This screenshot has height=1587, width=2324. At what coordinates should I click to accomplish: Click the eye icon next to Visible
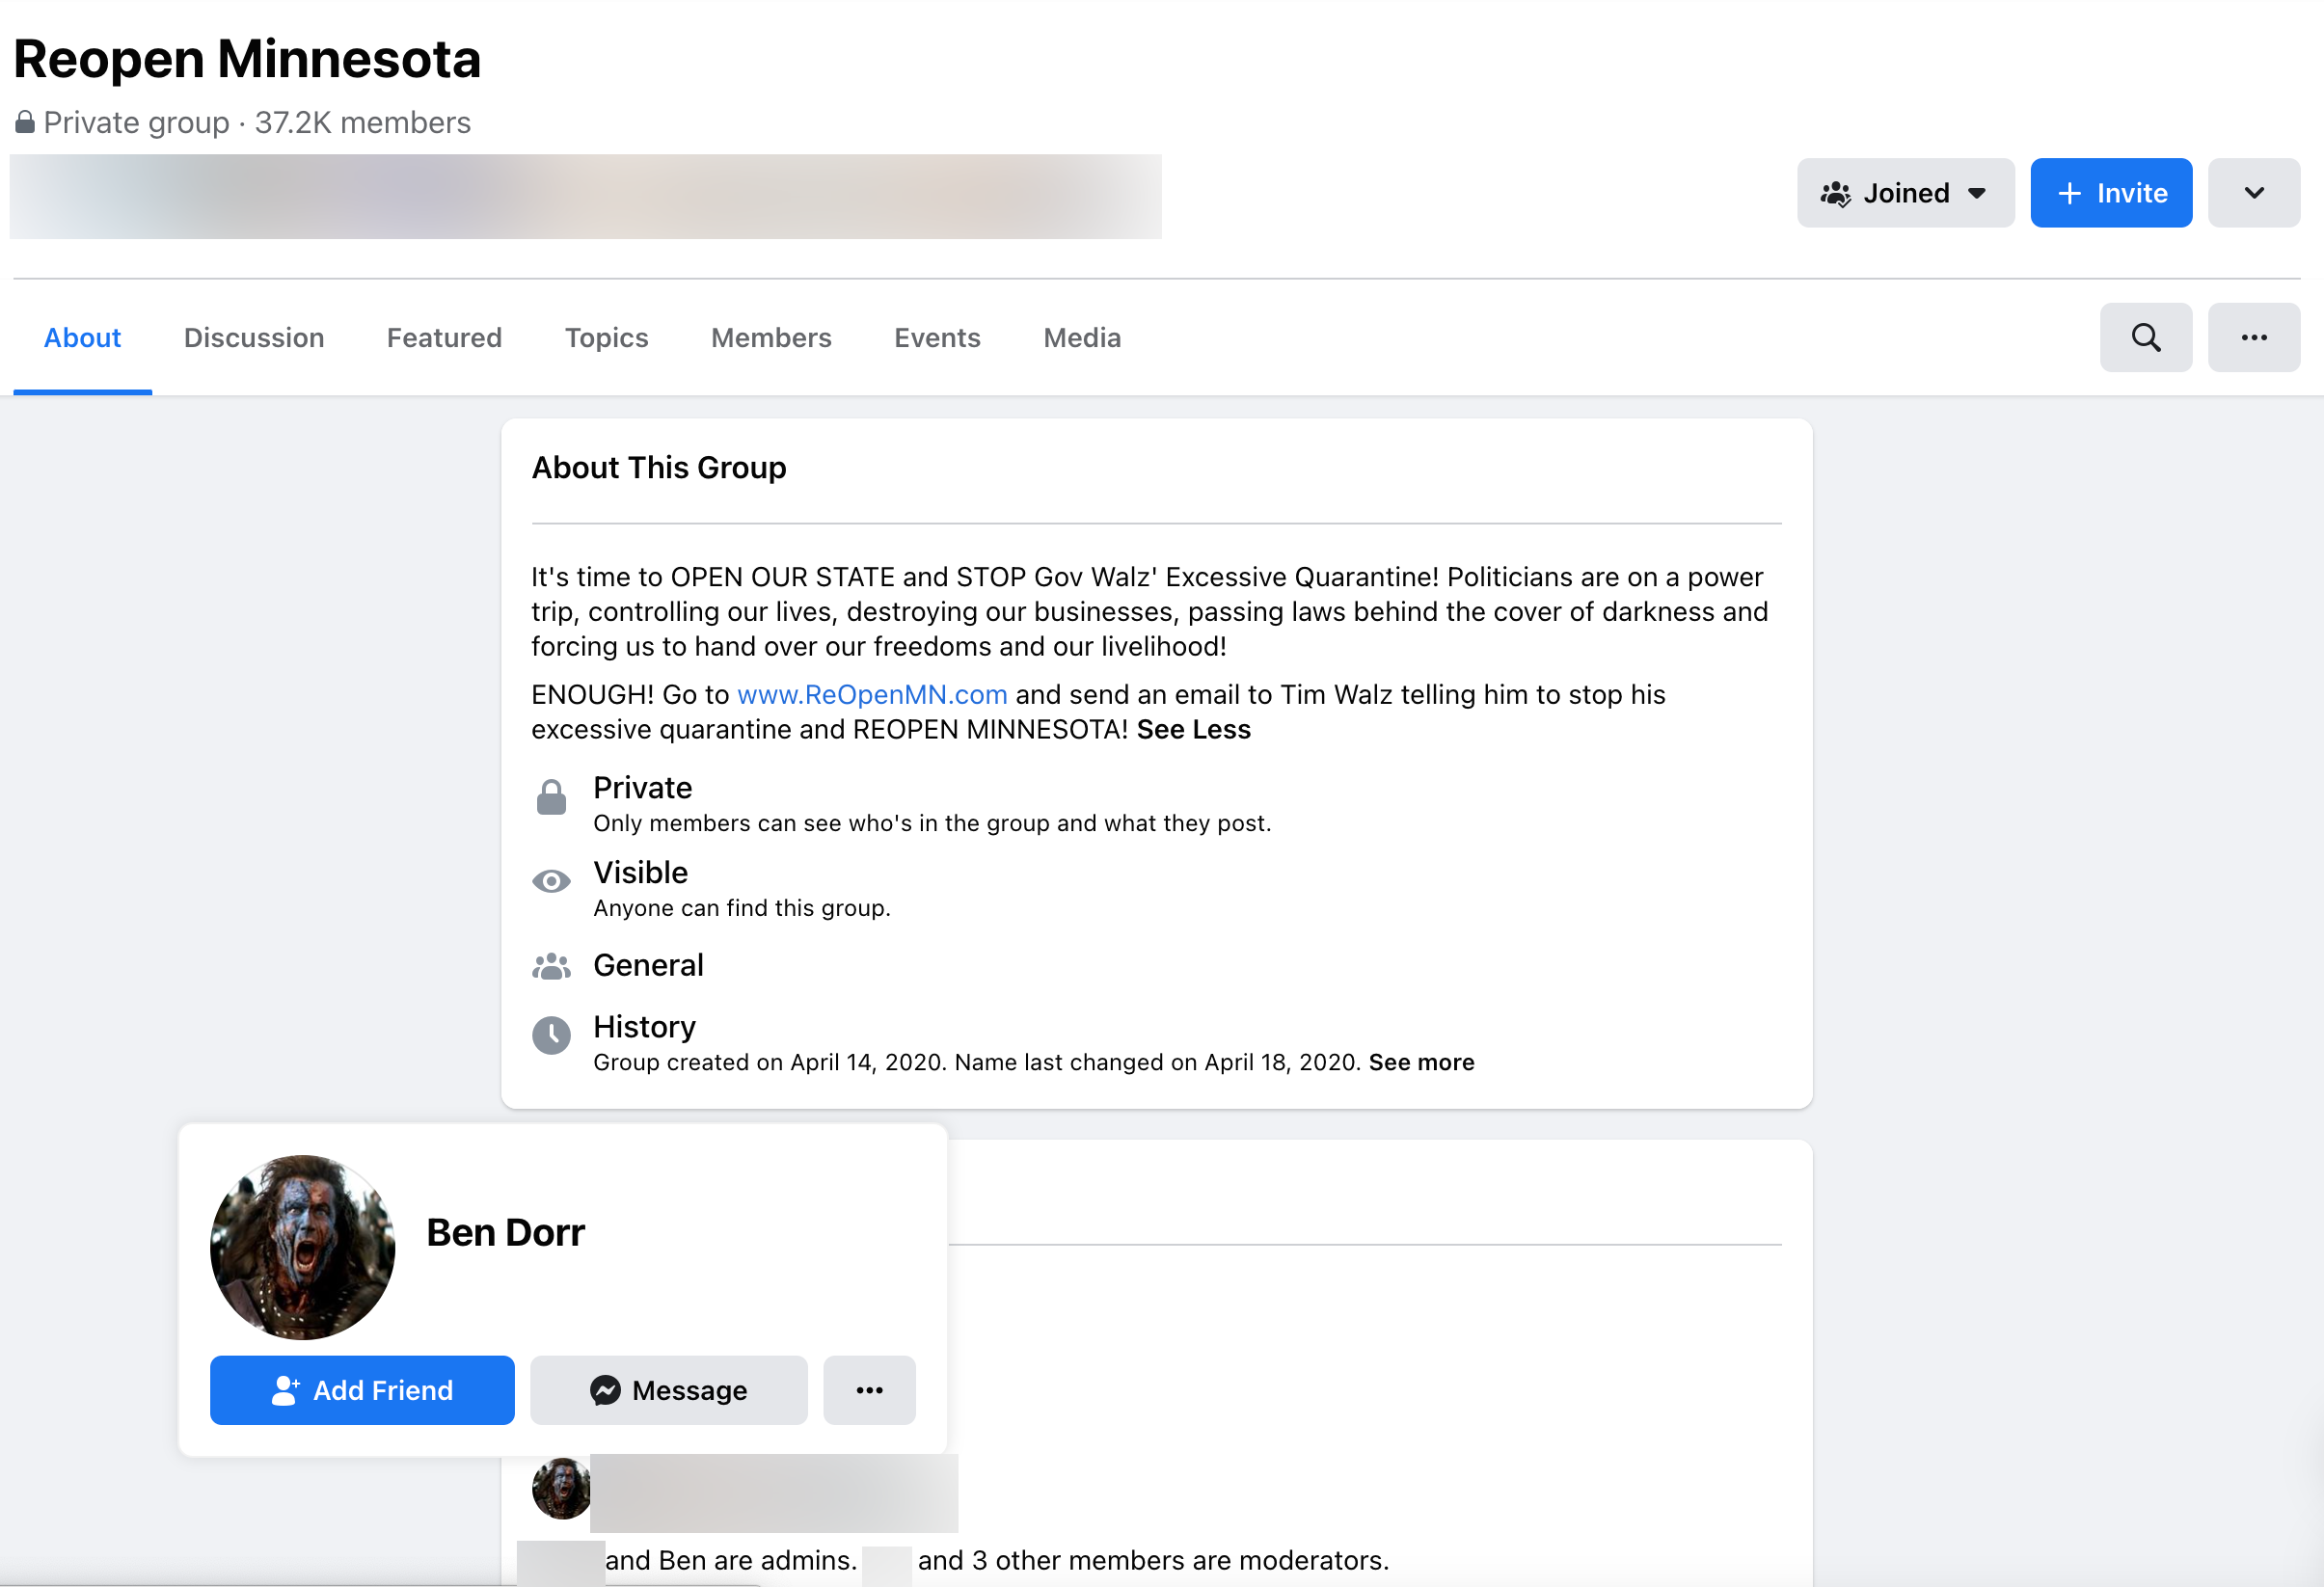(551, 881)
